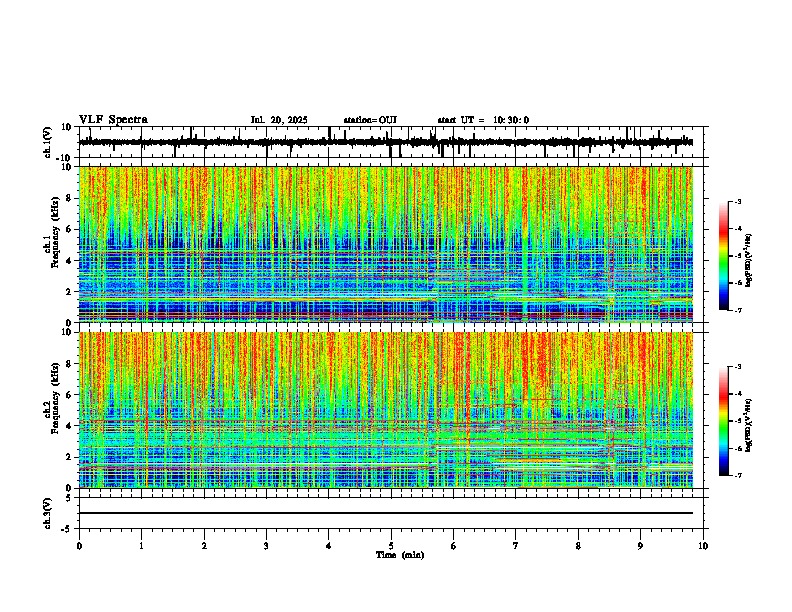The height and width of the screenshot is (612, 792).
Task: Click the "-3" tick on ch.2 colorbar
Action: tap(737, 367)
